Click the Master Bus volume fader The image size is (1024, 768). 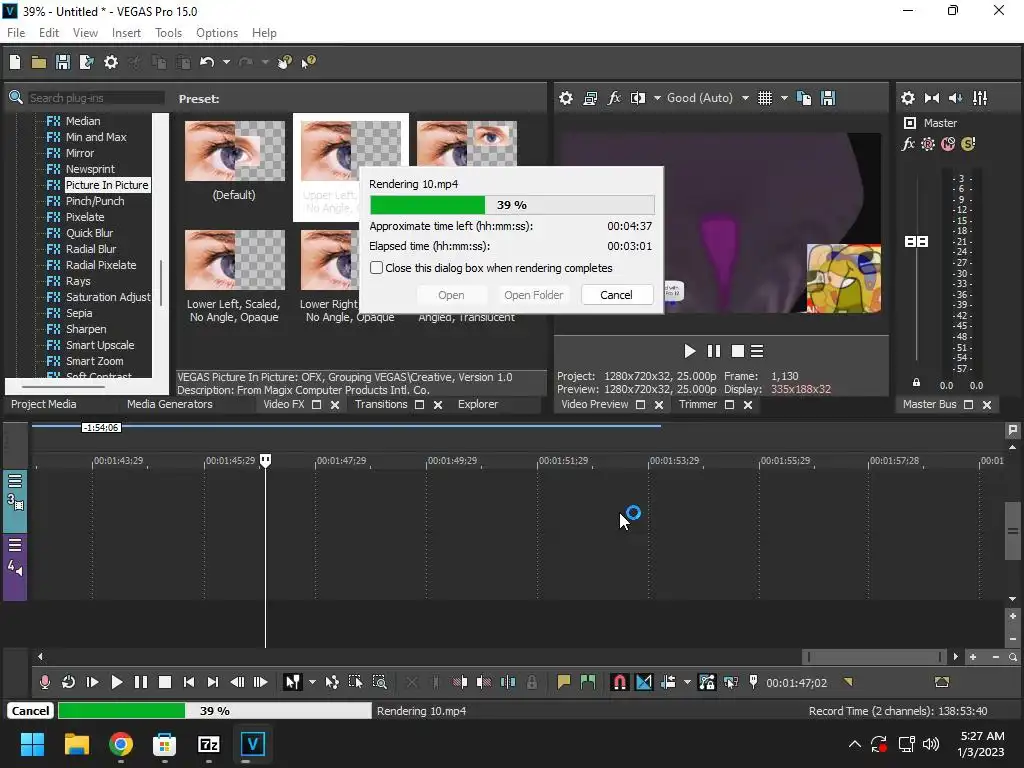pos(916,242)
